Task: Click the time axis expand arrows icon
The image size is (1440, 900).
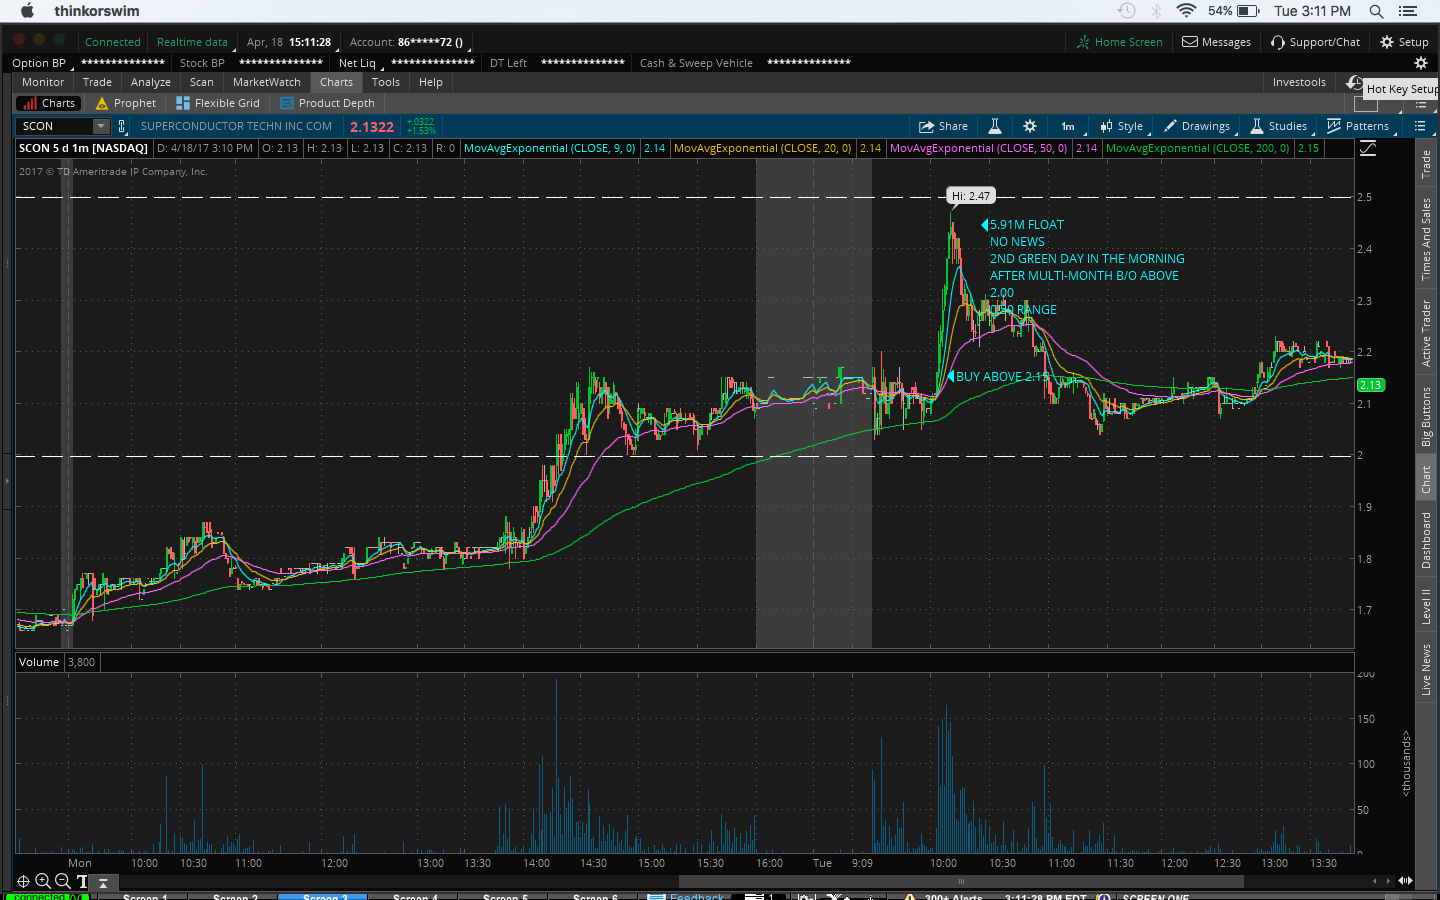Action: [x=1405, y=881]
